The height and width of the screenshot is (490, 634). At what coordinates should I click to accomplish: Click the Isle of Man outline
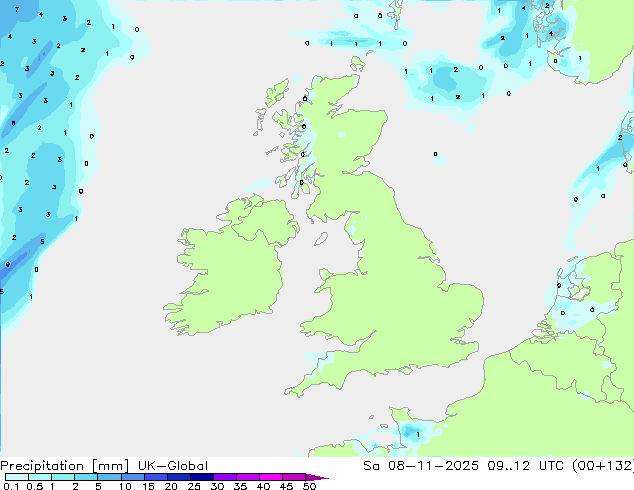click(x=321, y=239)
